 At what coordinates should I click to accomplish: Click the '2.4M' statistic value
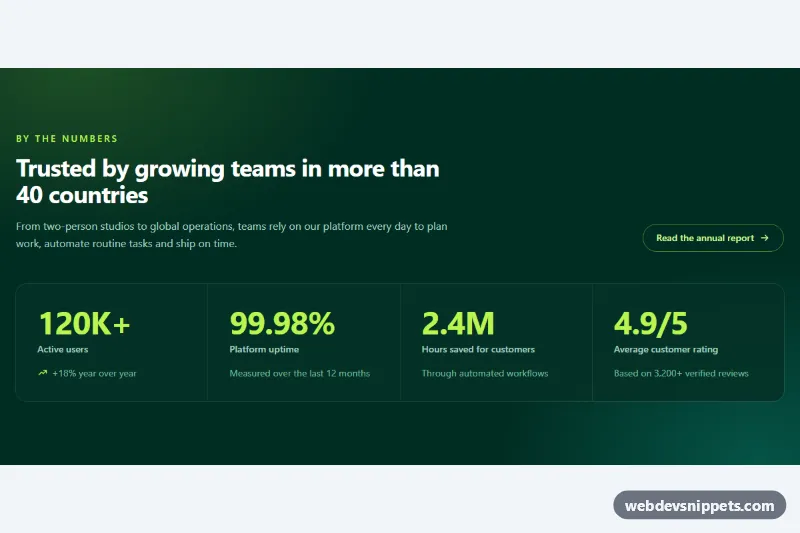[458, 323]
